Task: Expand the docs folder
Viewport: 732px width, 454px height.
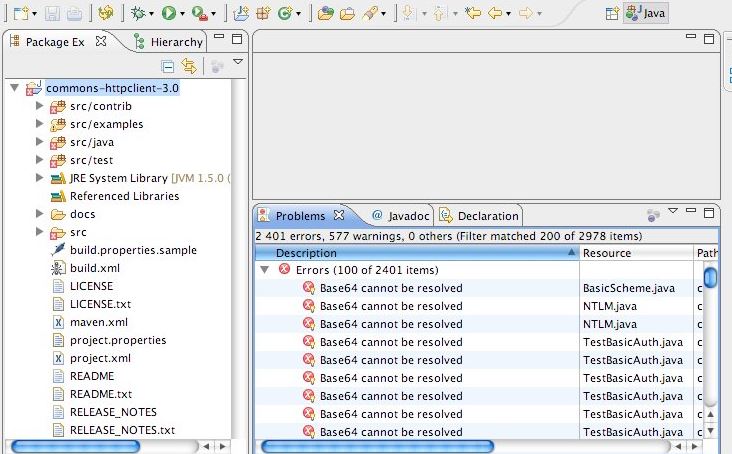Action: pyautogui.click(x=40, y=214)
